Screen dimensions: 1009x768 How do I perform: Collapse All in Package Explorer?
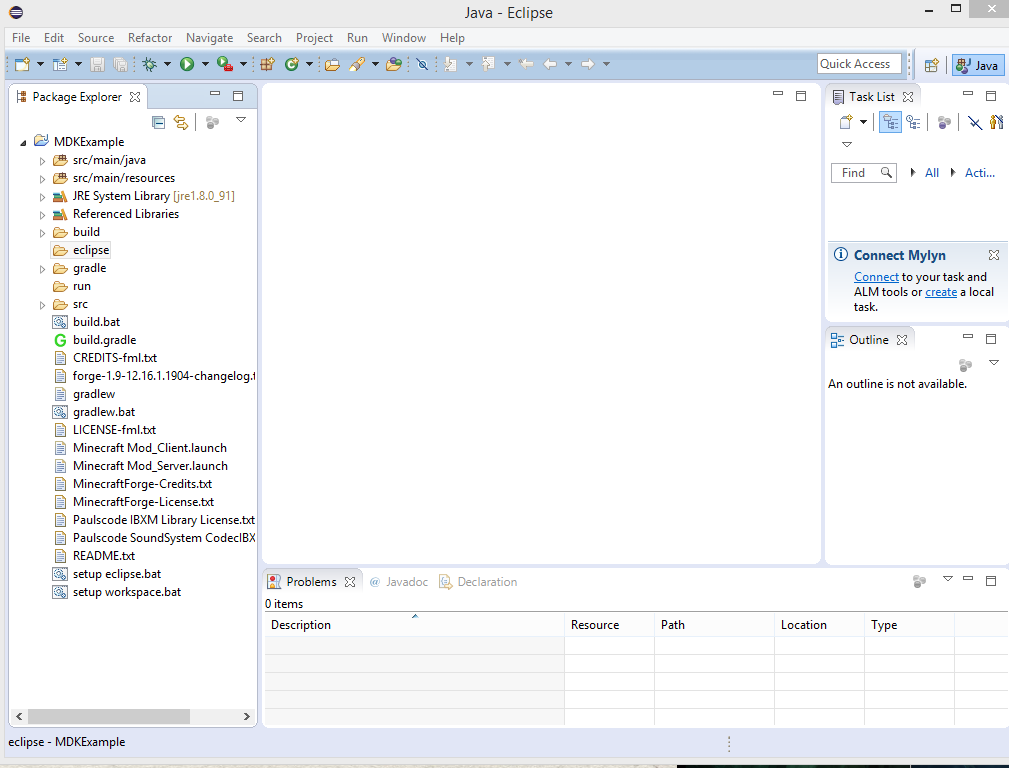158,122
